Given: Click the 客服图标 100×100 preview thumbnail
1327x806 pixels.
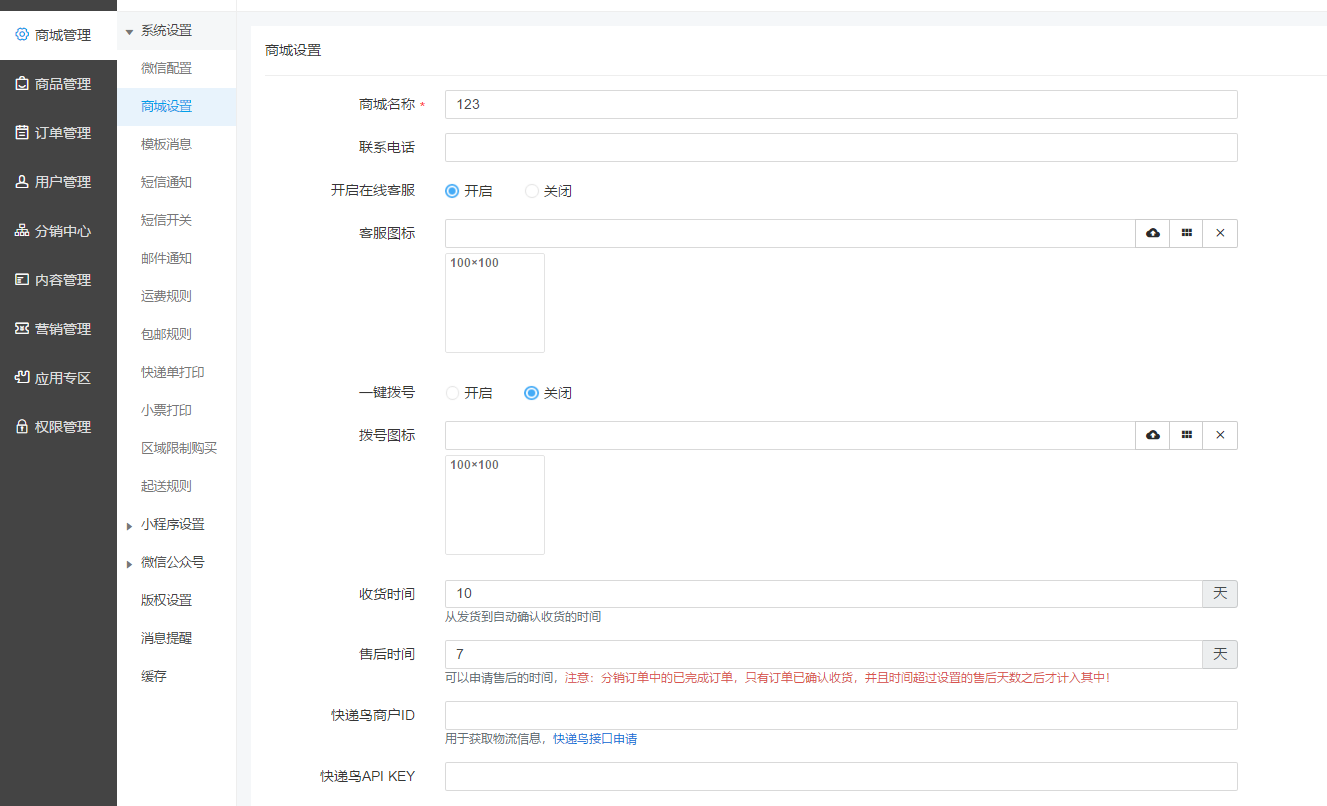Looking at the screenshot, I should tap(495, 303).
